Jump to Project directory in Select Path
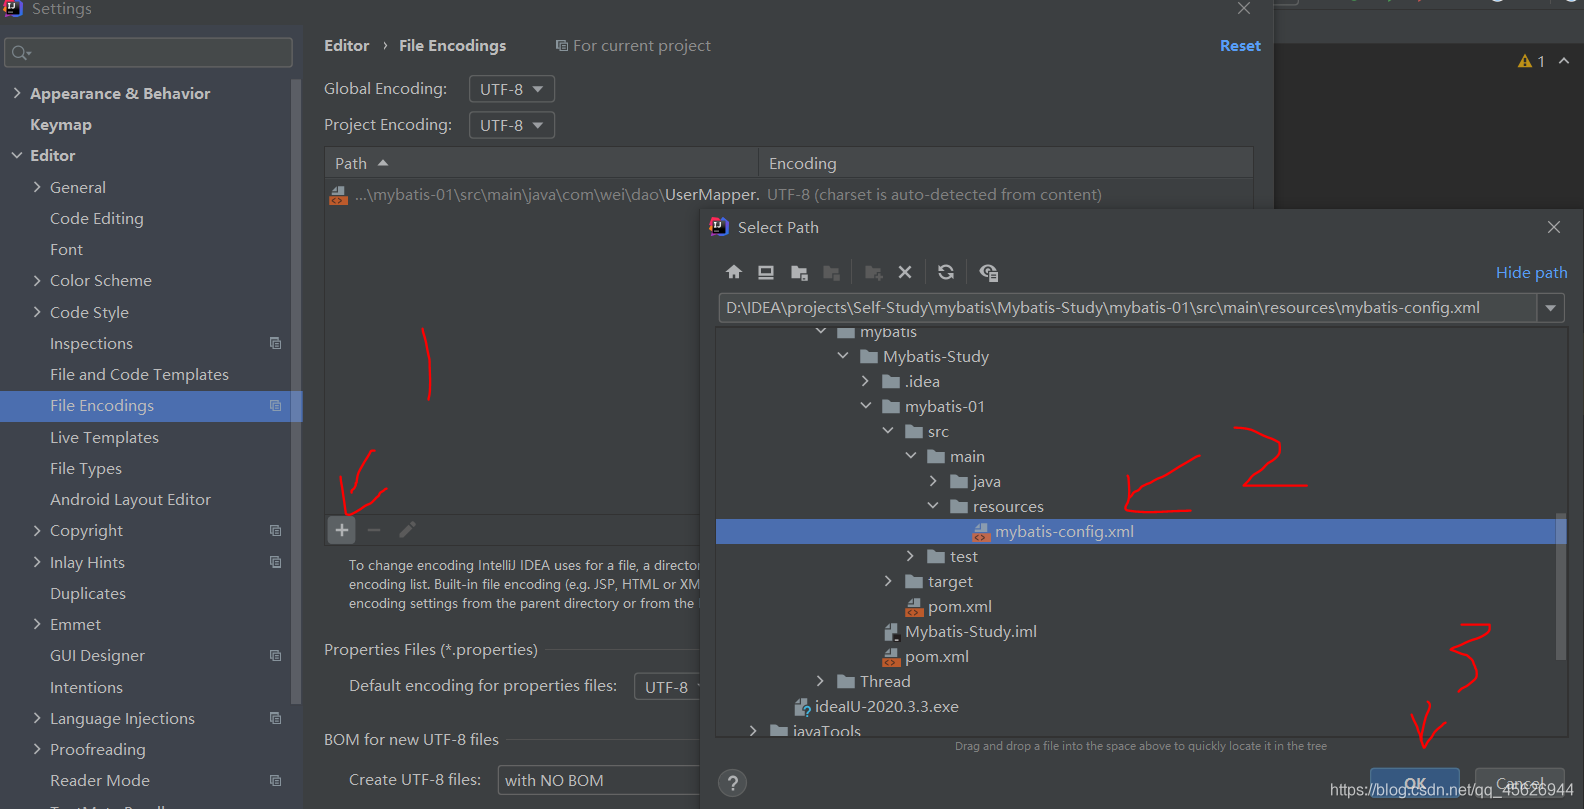The height and width of the screenshot is (809, 1584). click(799, 272)
